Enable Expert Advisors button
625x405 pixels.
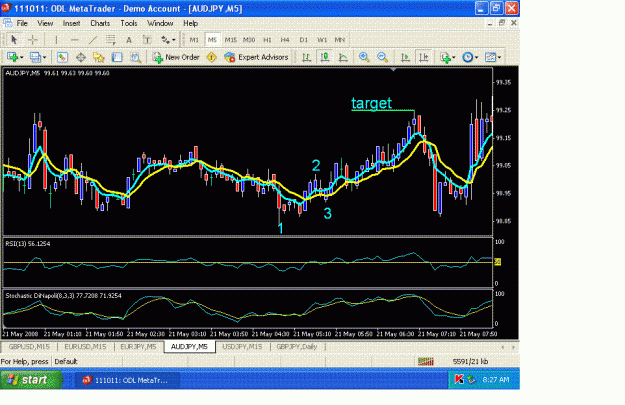(x=256, y=57)
